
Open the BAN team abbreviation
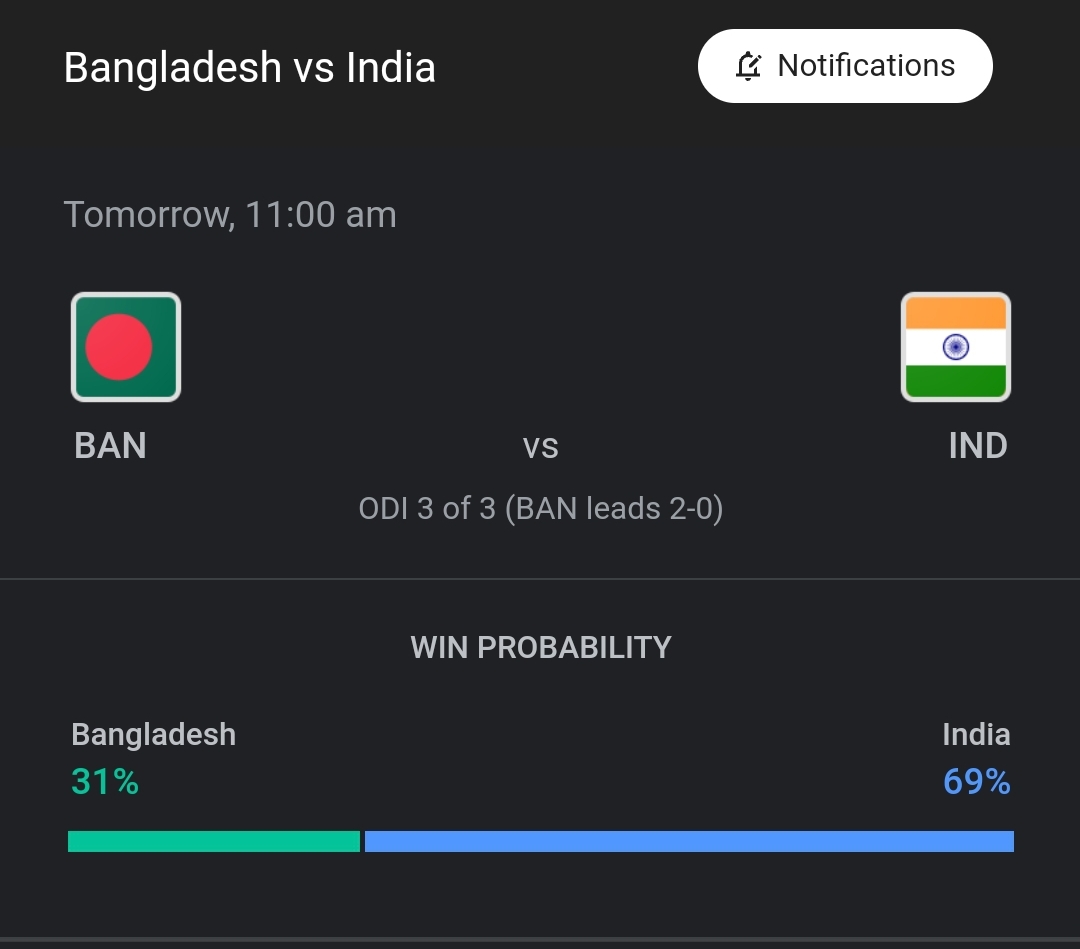[110, 446]
